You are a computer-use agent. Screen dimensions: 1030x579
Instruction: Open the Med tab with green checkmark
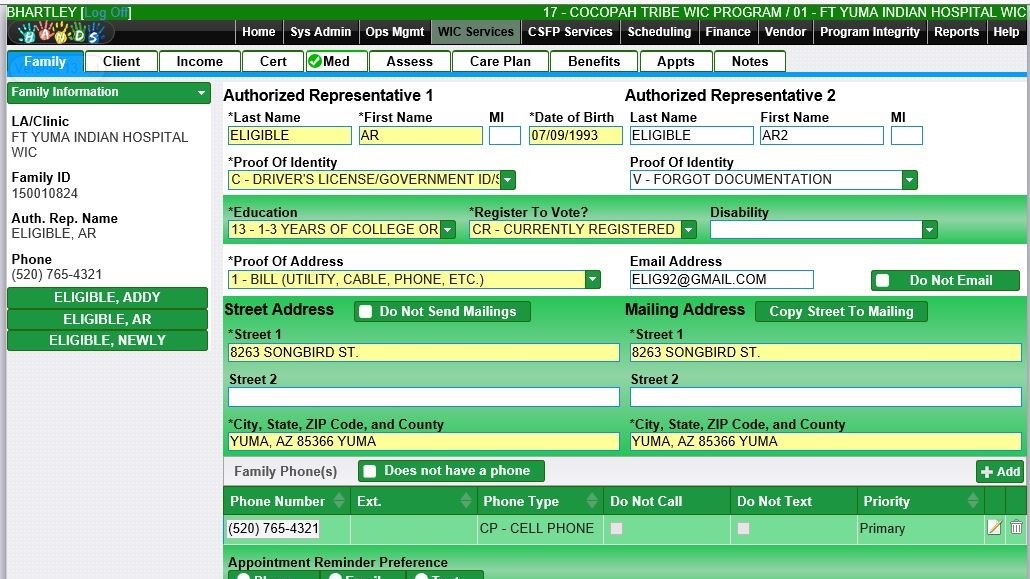tap(329, 61)
